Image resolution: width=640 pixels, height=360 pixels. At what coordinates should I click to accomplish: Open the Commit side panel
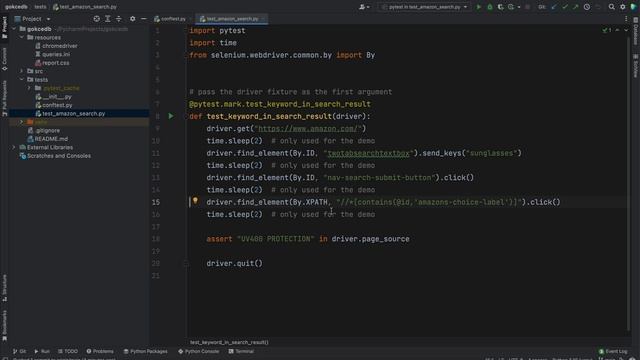pos(4,59)
